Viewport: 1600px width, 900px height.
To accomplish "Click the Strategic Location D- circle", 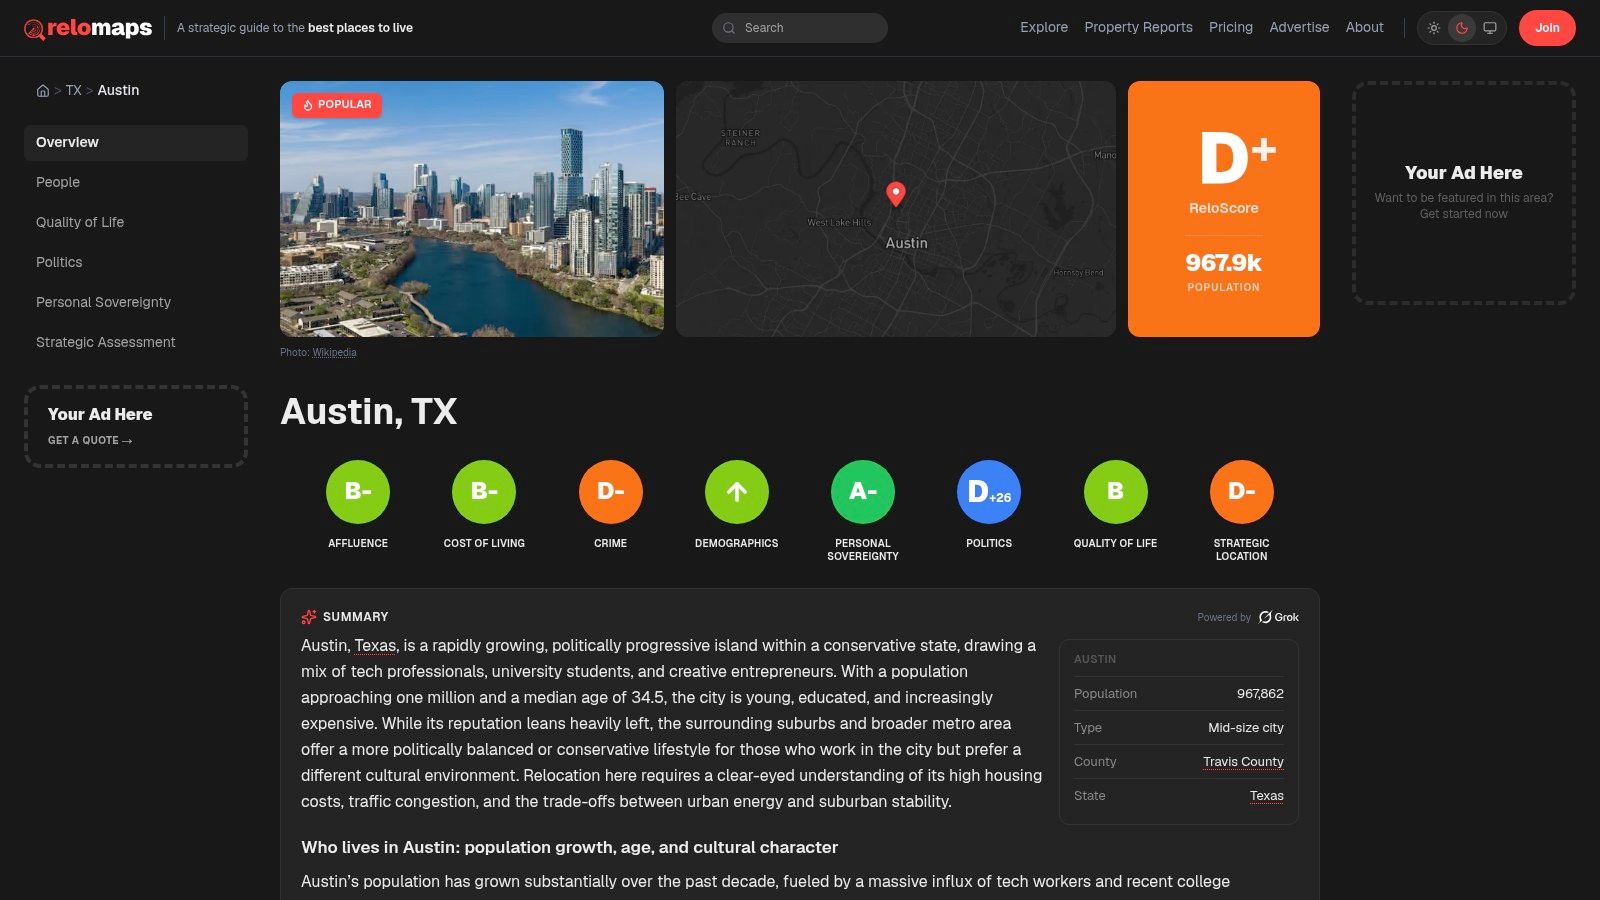I will (1242, 491).
